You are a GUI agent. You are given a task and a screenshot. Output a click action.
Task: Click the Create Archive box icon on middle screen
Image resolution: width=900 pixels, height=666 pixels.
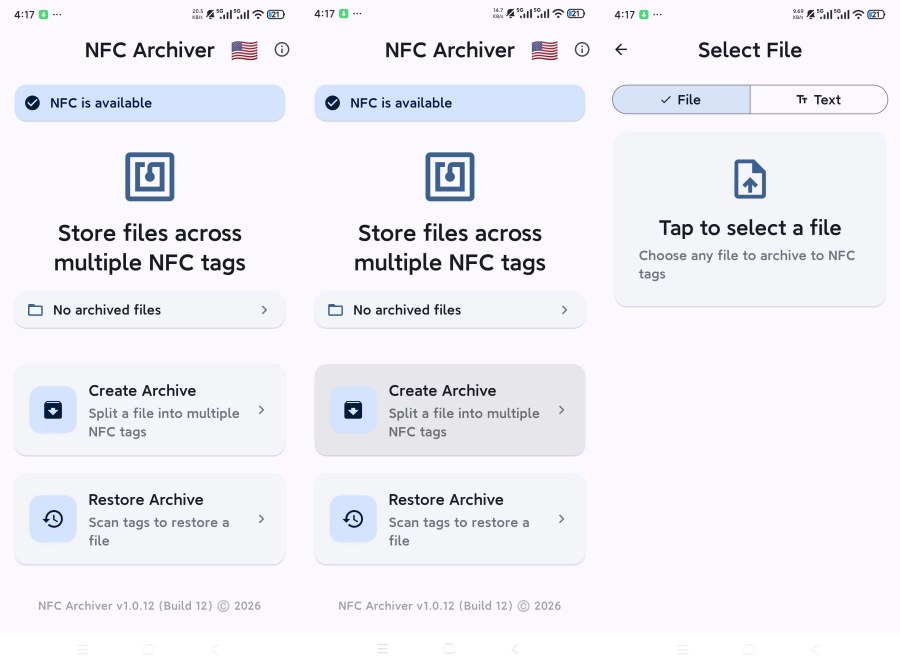[353, 410]
